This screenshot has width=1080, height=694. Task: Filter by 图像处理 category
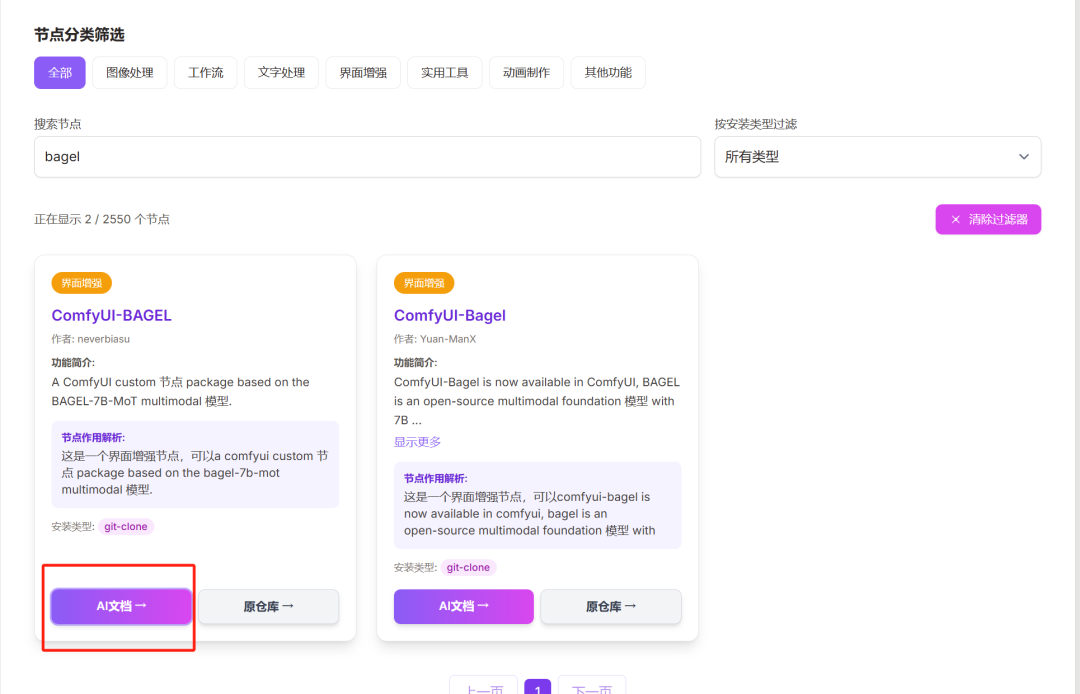pos(129,72)
